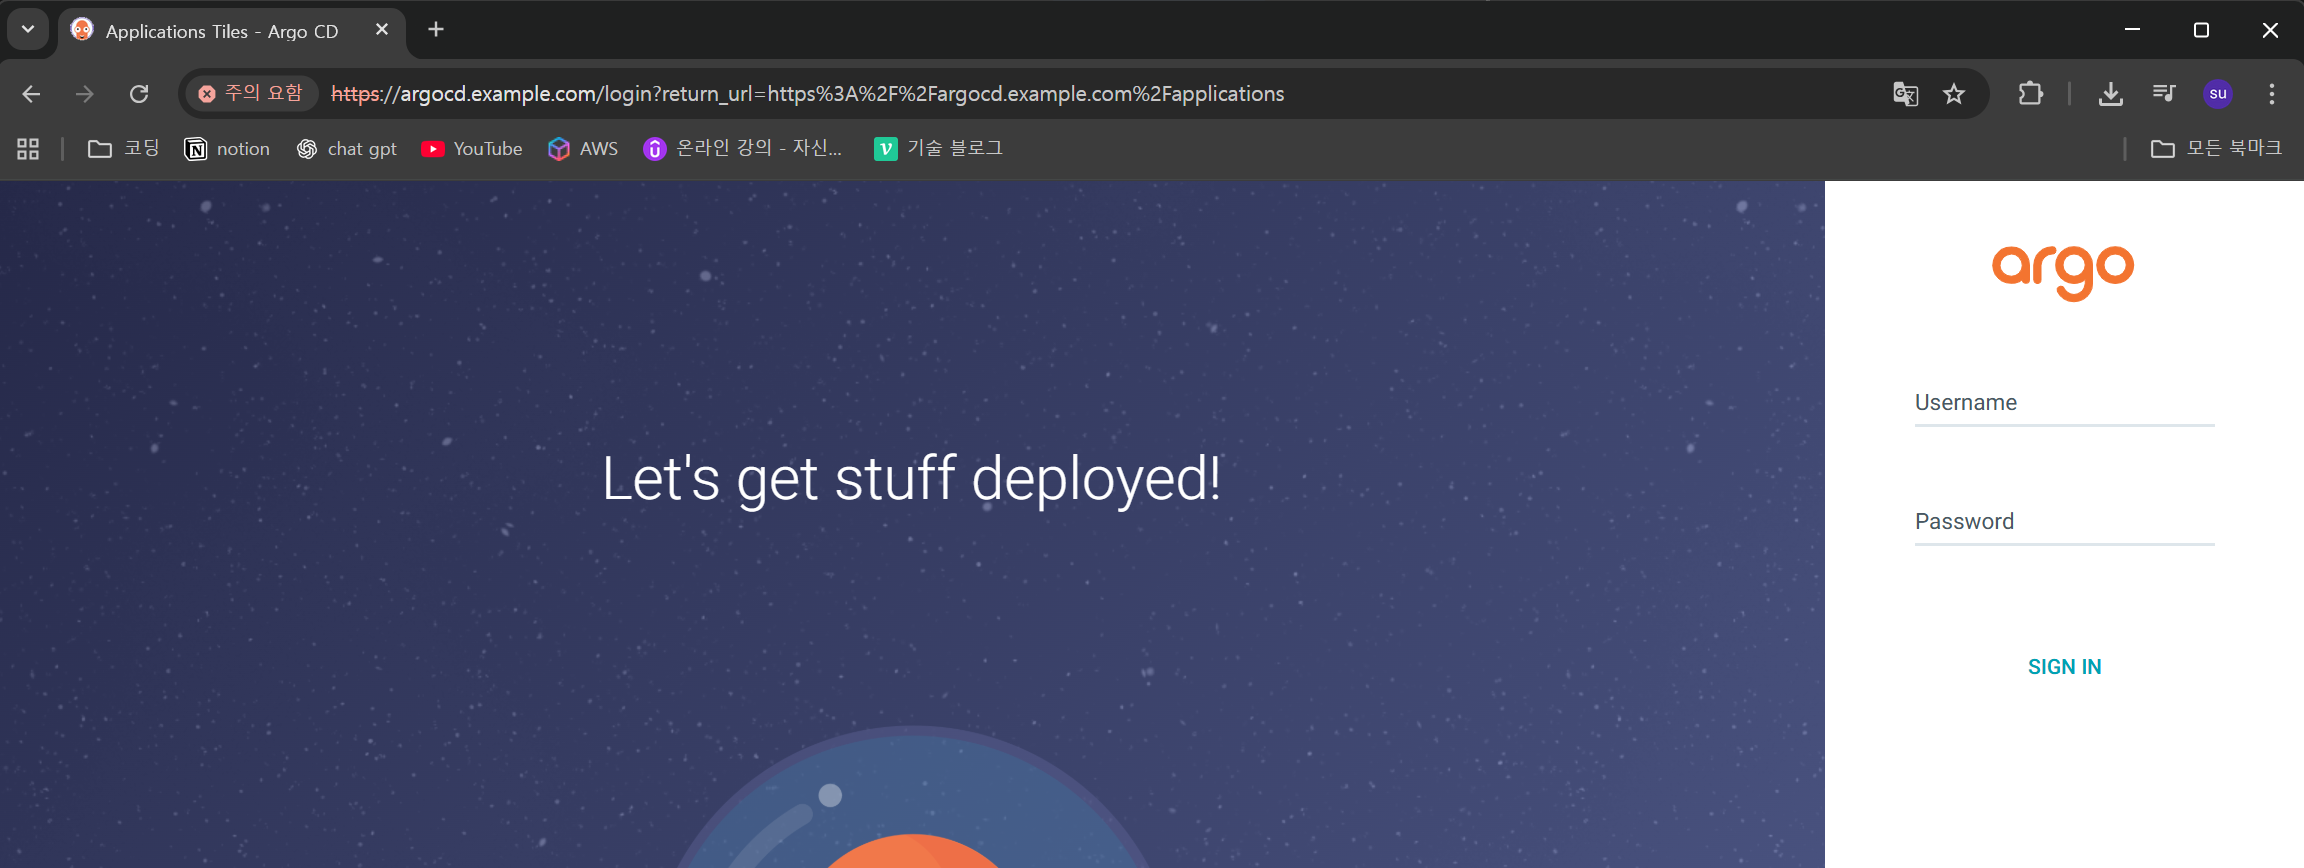2304x868 pixels.
Task: Open the media controls icon
Action: tap(2164, 94)
